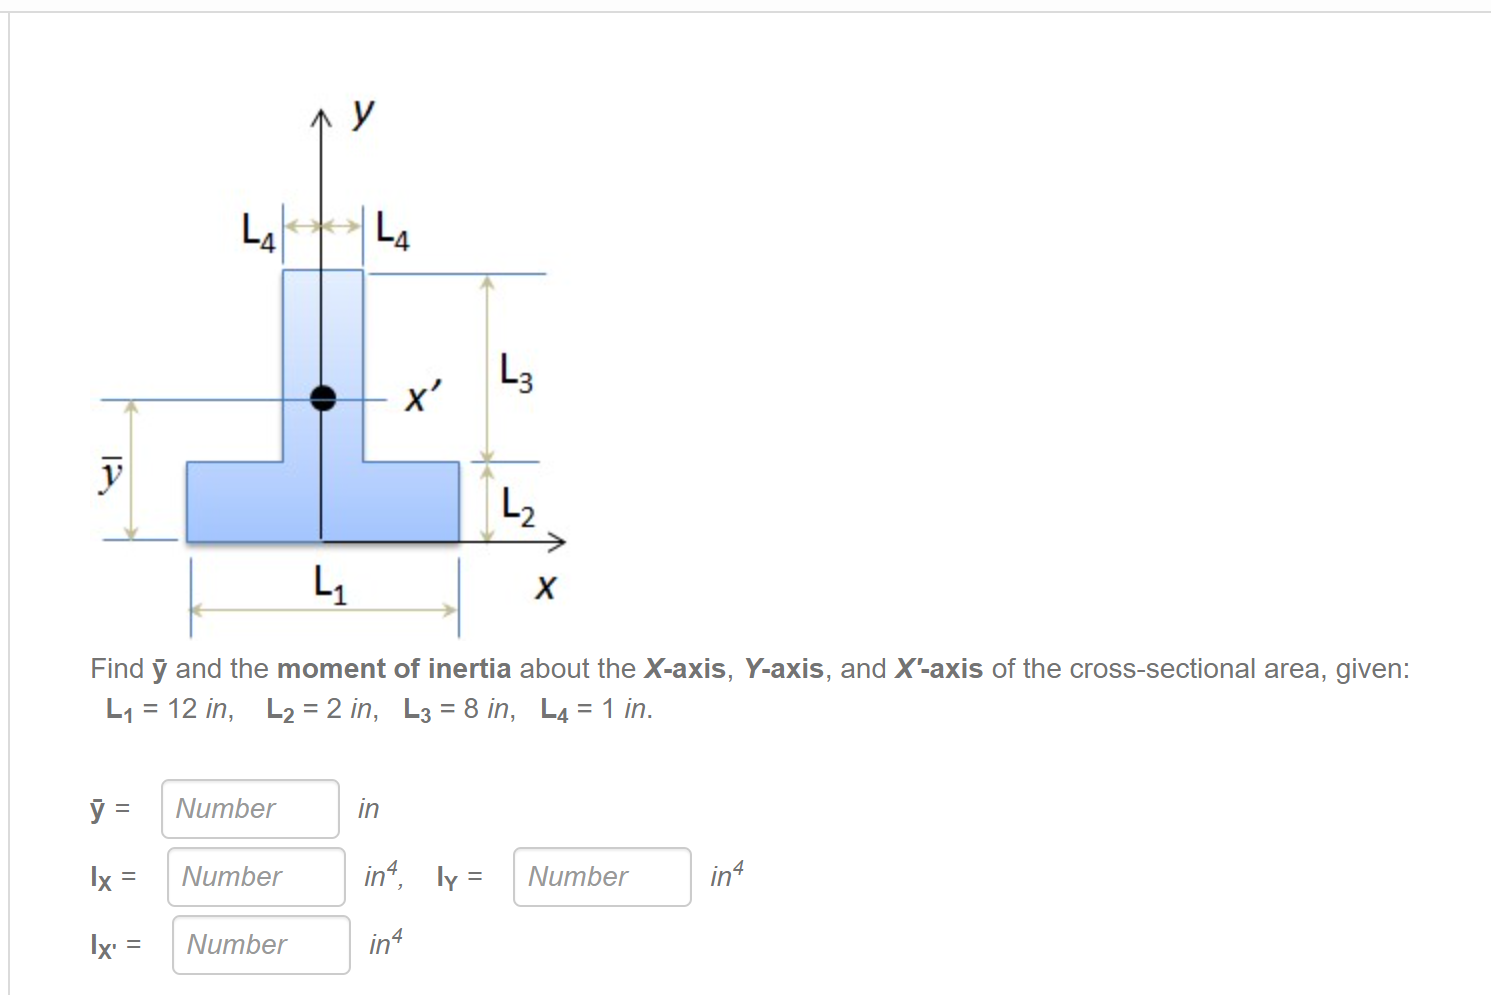Click the Ix' Number input field
Screen dimensions: 1491x995
coord(259,944)
